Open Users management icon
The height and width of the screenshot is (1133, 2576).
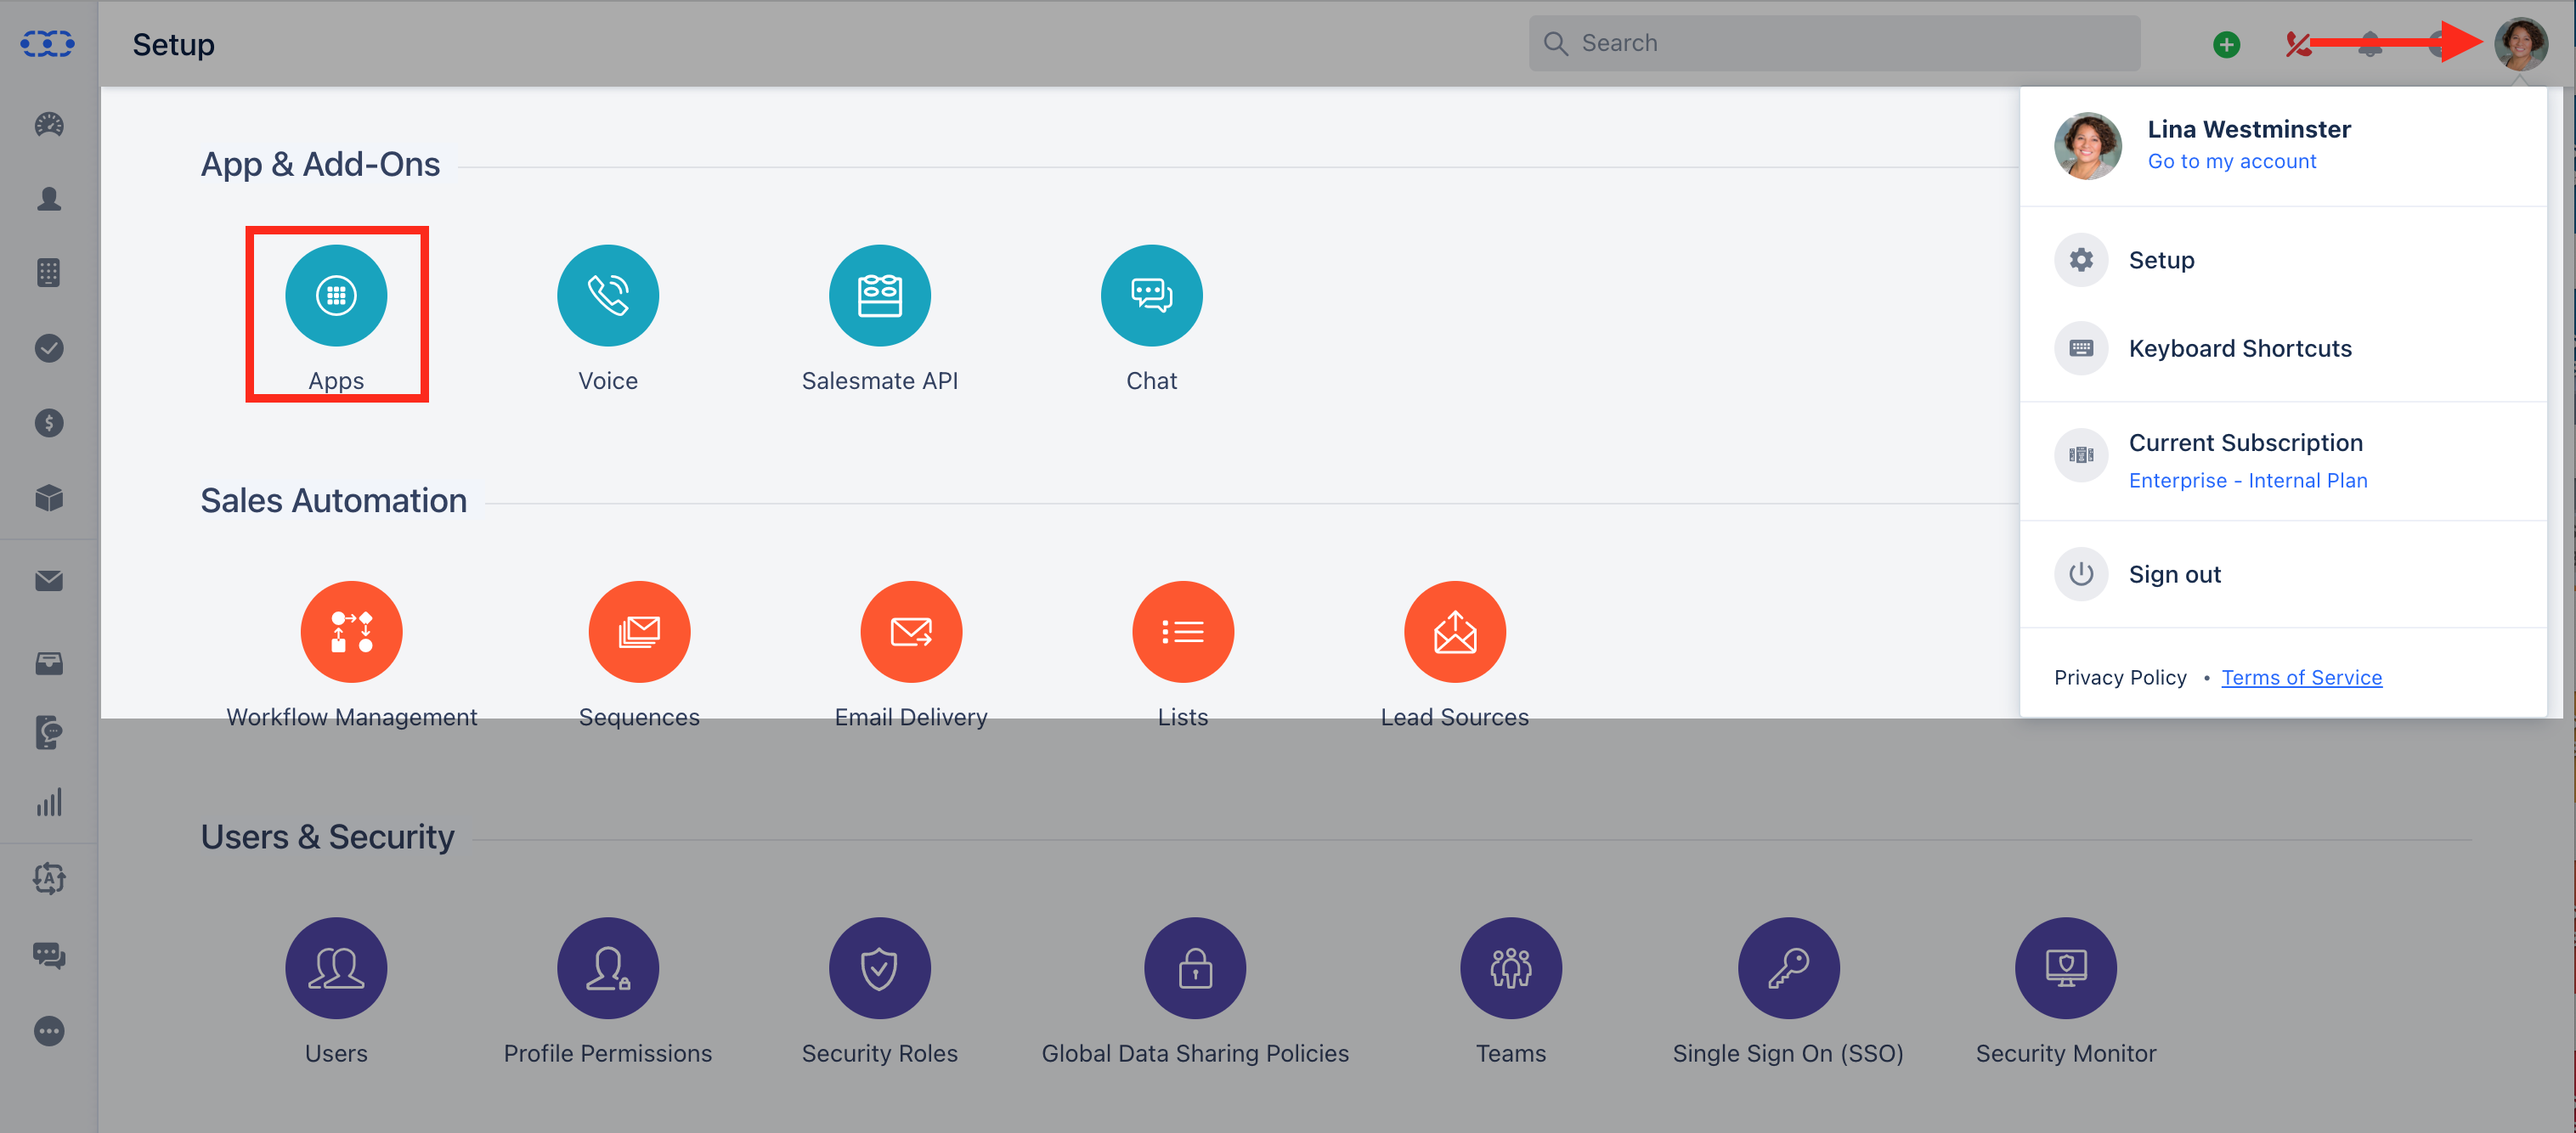coord(336,968)
